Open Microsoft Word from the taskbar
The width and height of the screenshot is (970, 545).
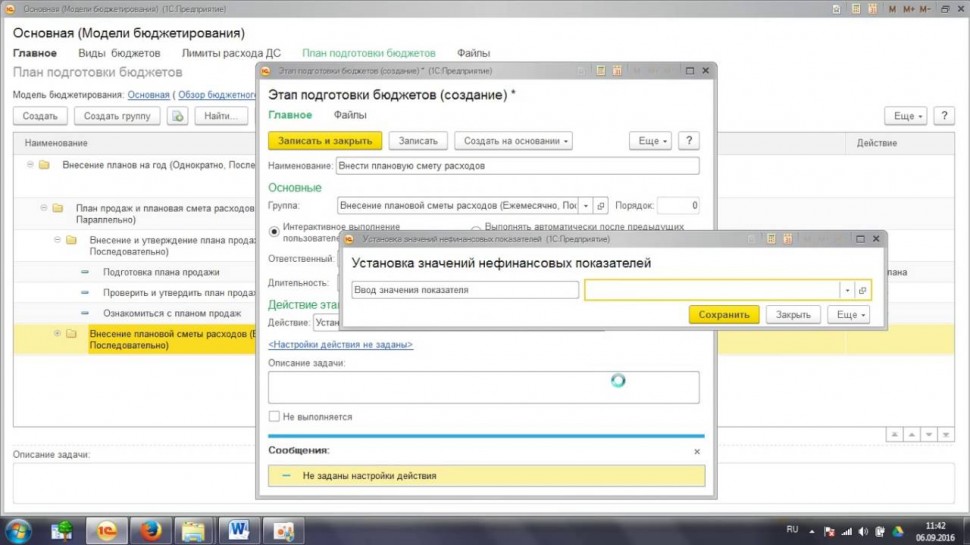238,528
